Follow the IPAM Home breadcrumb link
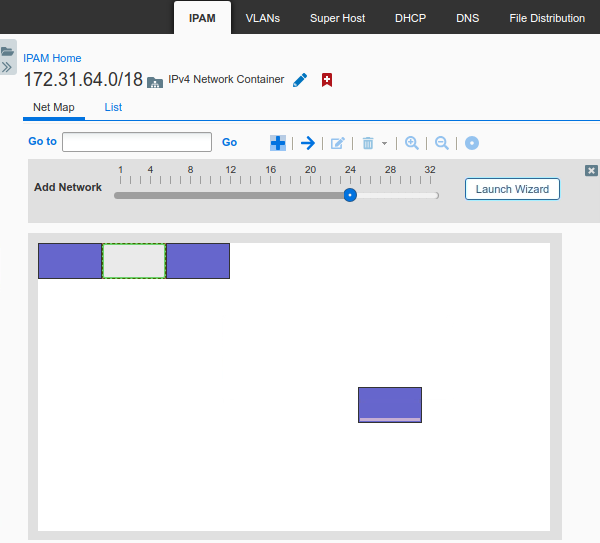 tap(52, 58)
